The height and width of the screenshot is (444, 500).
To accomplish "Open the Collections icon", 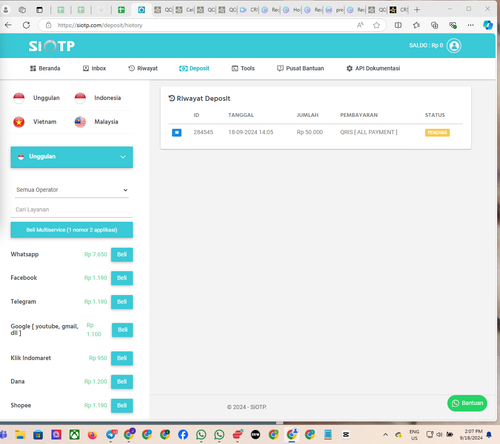I will pyautogui.click(x=434, y=25).
